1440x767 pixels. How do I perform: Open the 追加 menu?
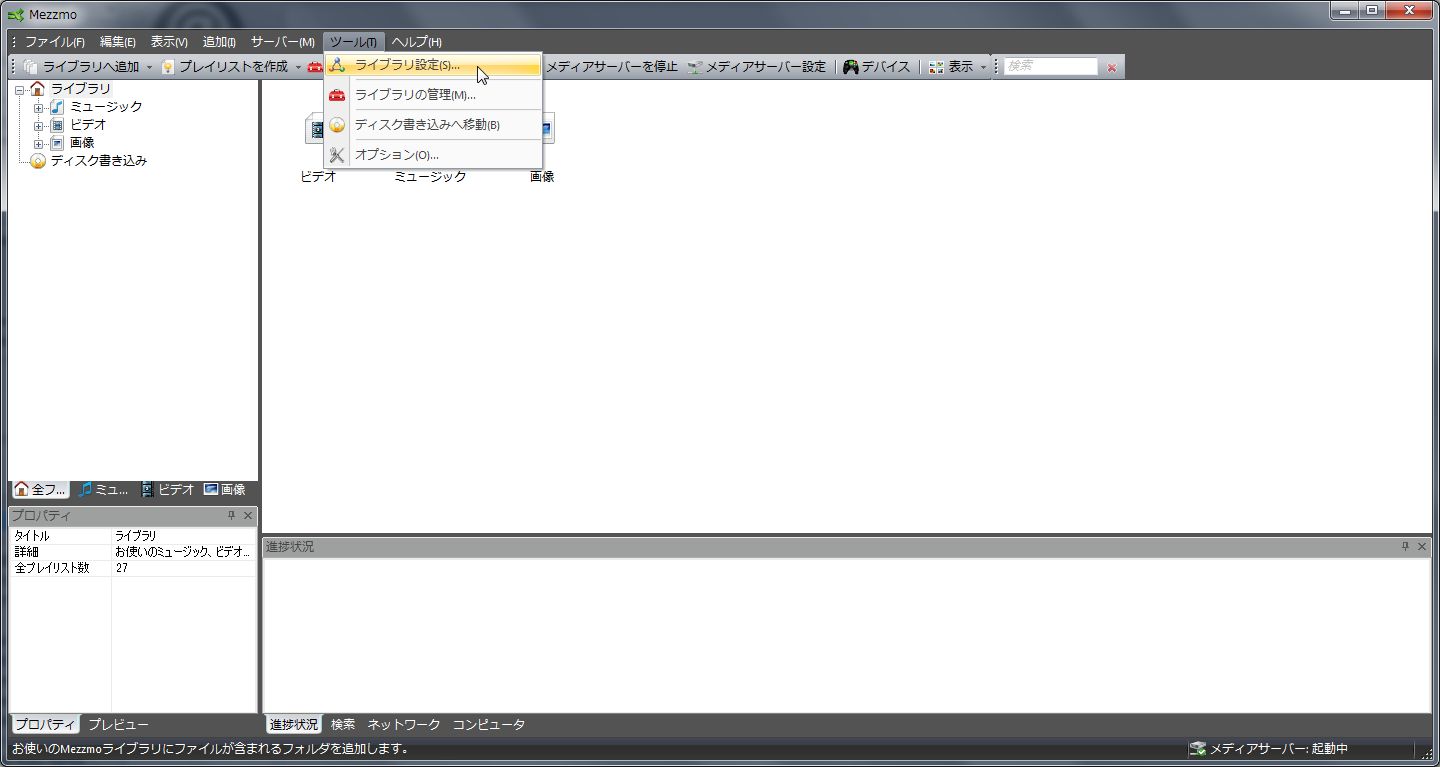coord(219,42)
